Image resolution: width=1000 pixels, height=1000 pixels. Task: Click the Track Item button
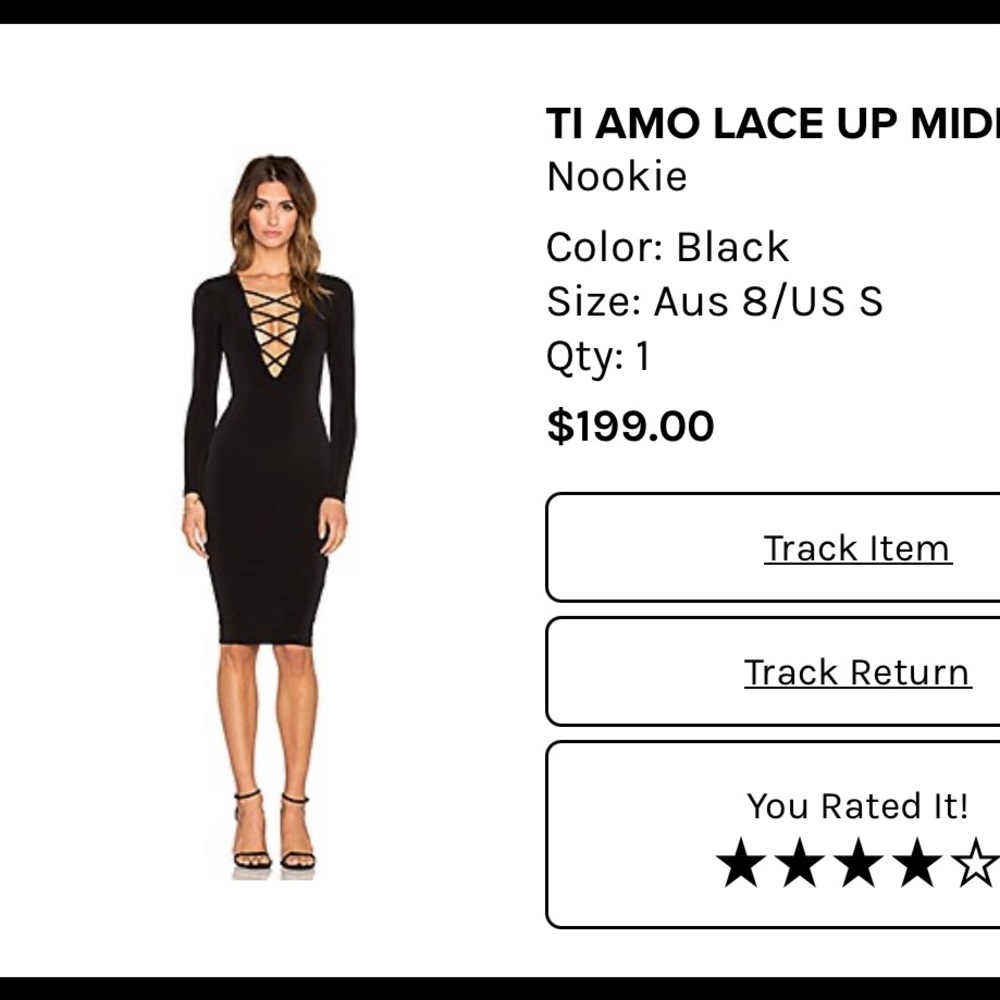855,548
